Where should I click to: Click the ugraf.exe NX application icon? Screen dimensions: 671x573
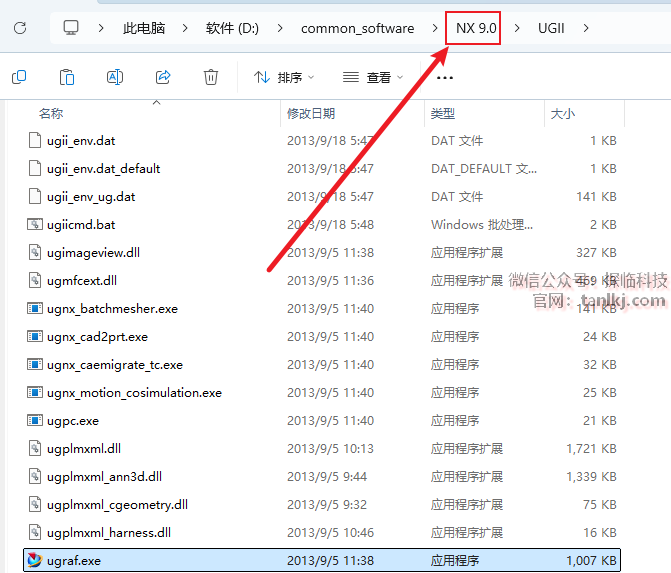(x=35, y=560)
